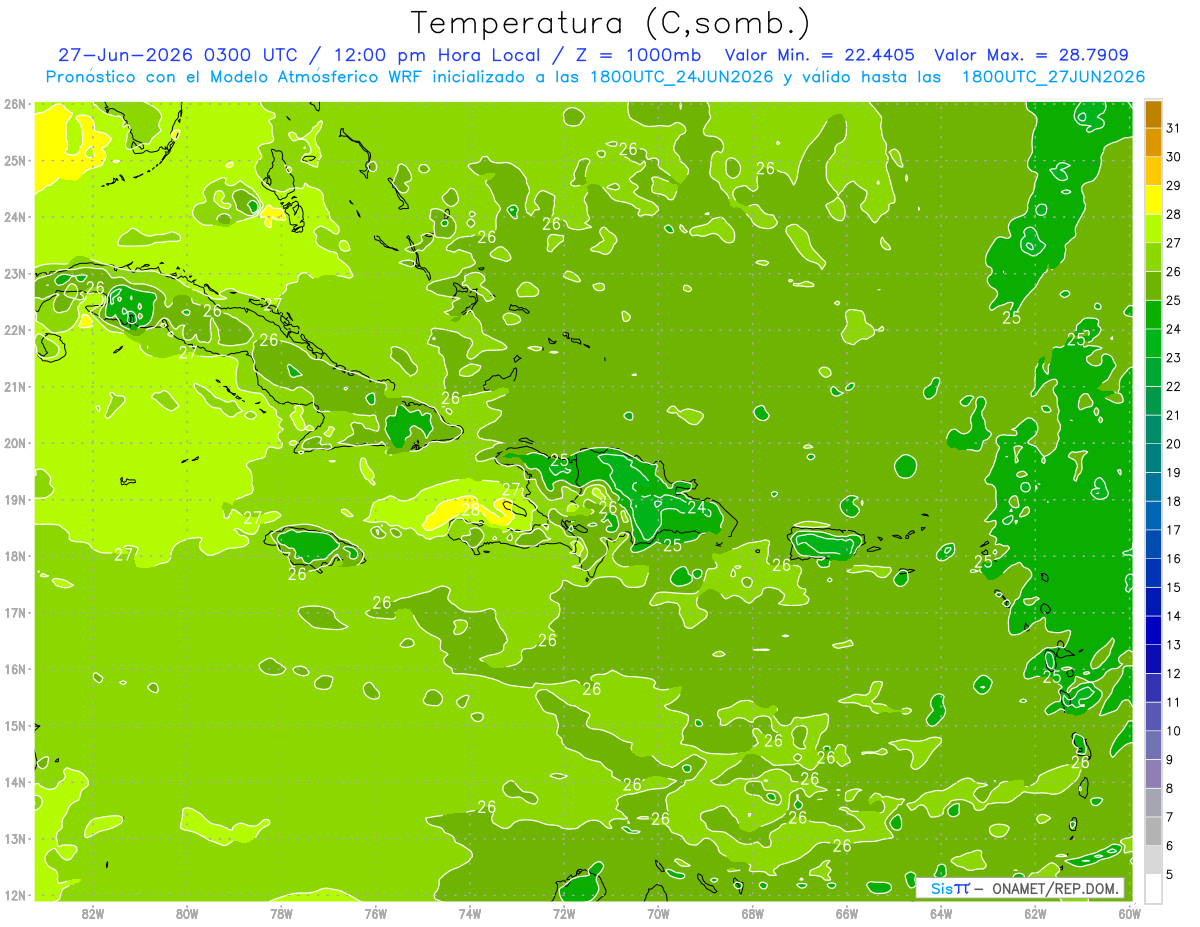
Task: Click the 18N latitude axis label
Action: [15, 556]
